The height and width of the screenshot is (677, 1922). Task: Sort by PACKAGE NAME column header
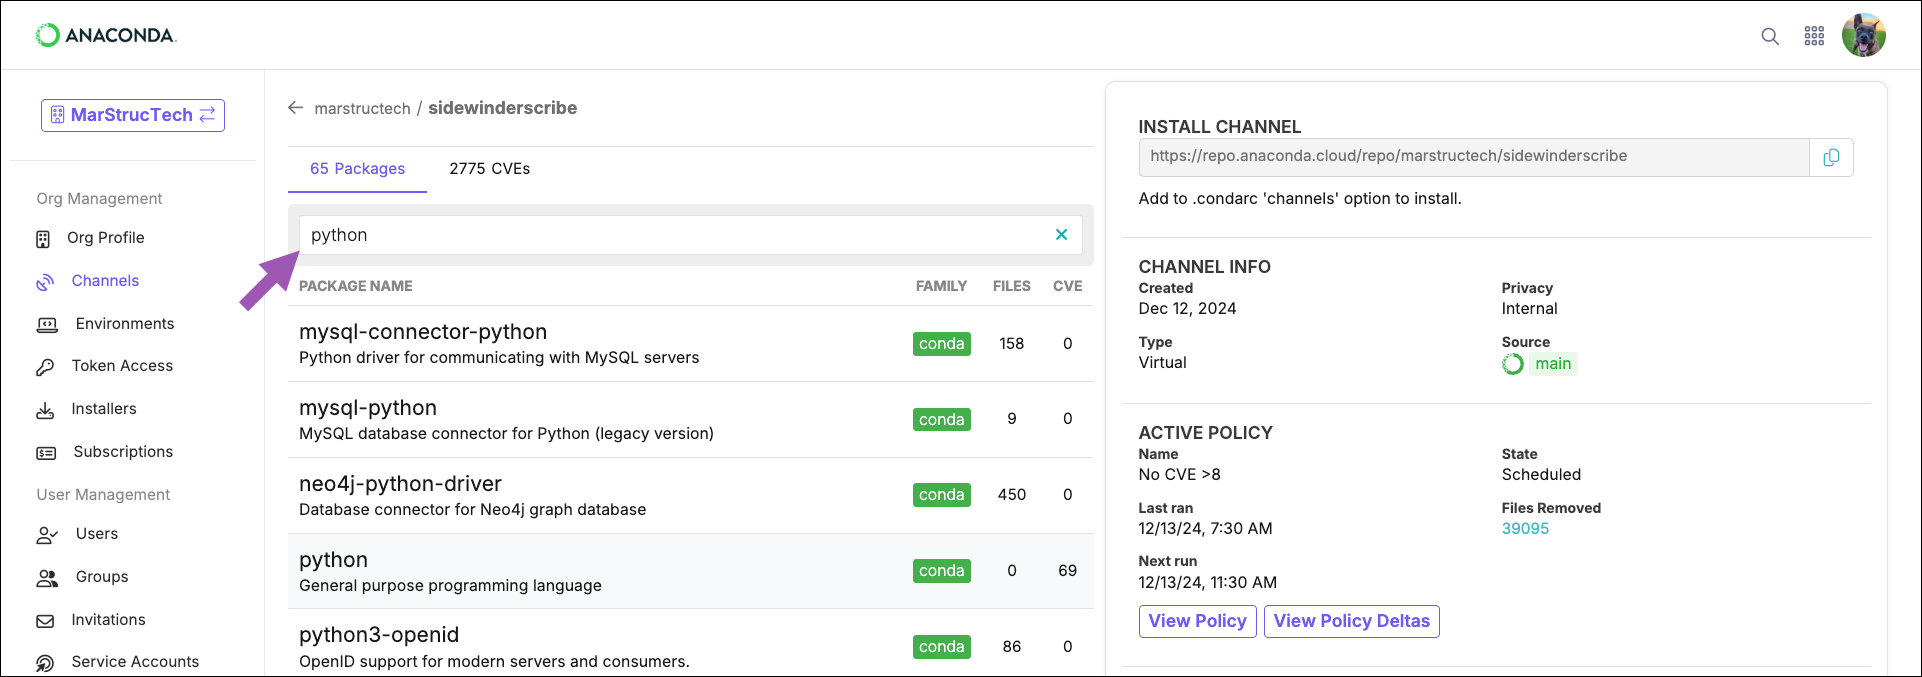(356, 286)
